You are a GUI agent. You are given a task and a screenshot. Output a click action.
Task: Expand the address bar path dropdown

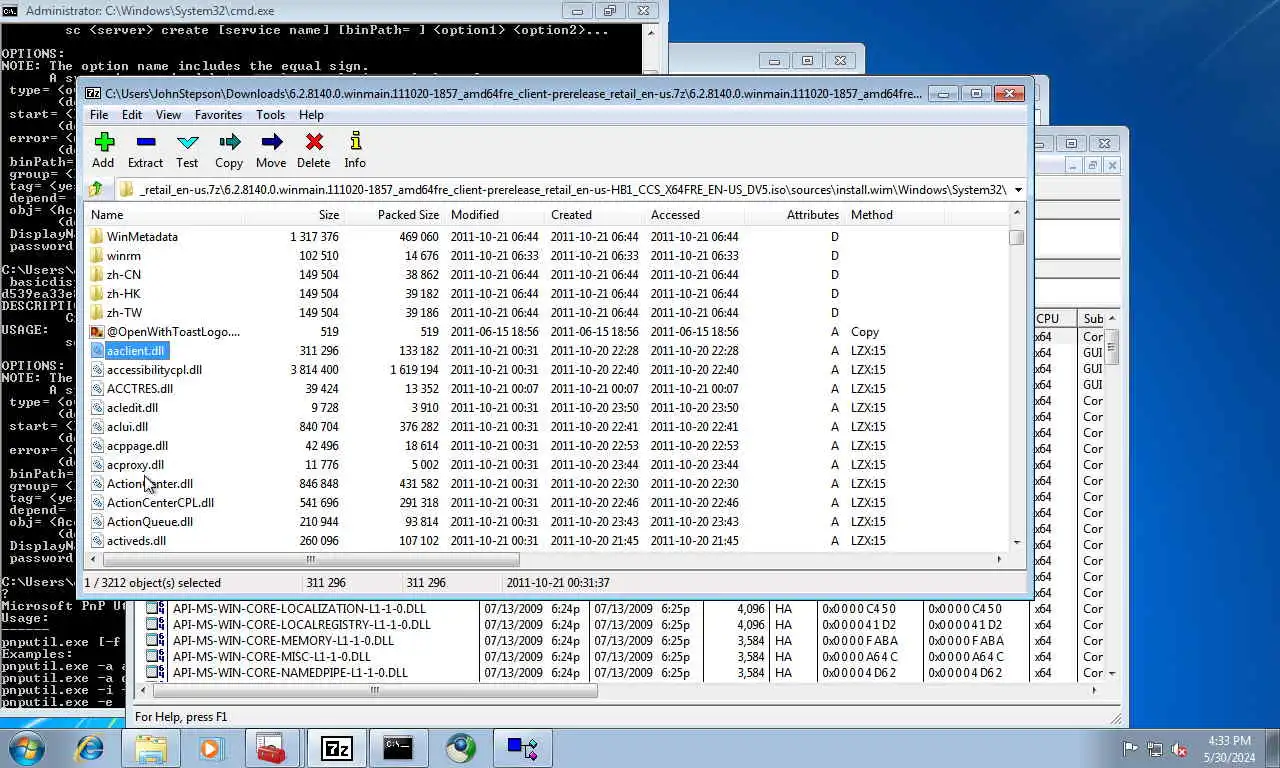(1018, 190)
